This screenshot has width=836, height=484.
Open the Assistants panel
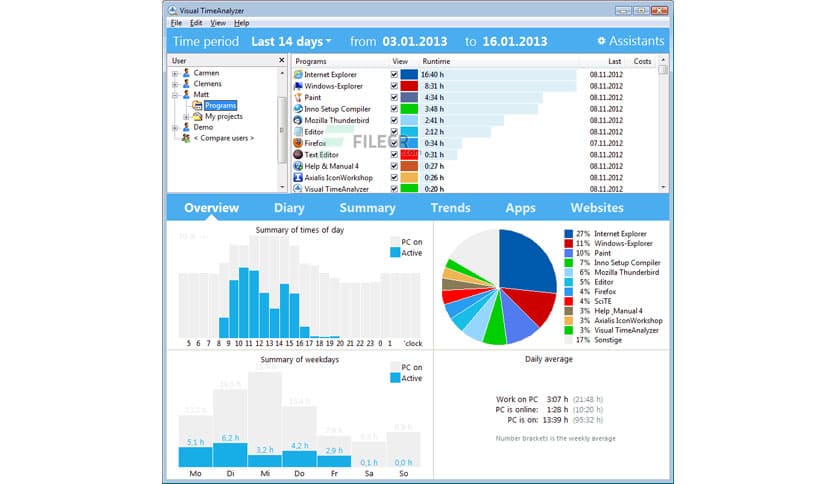point(631,41)
